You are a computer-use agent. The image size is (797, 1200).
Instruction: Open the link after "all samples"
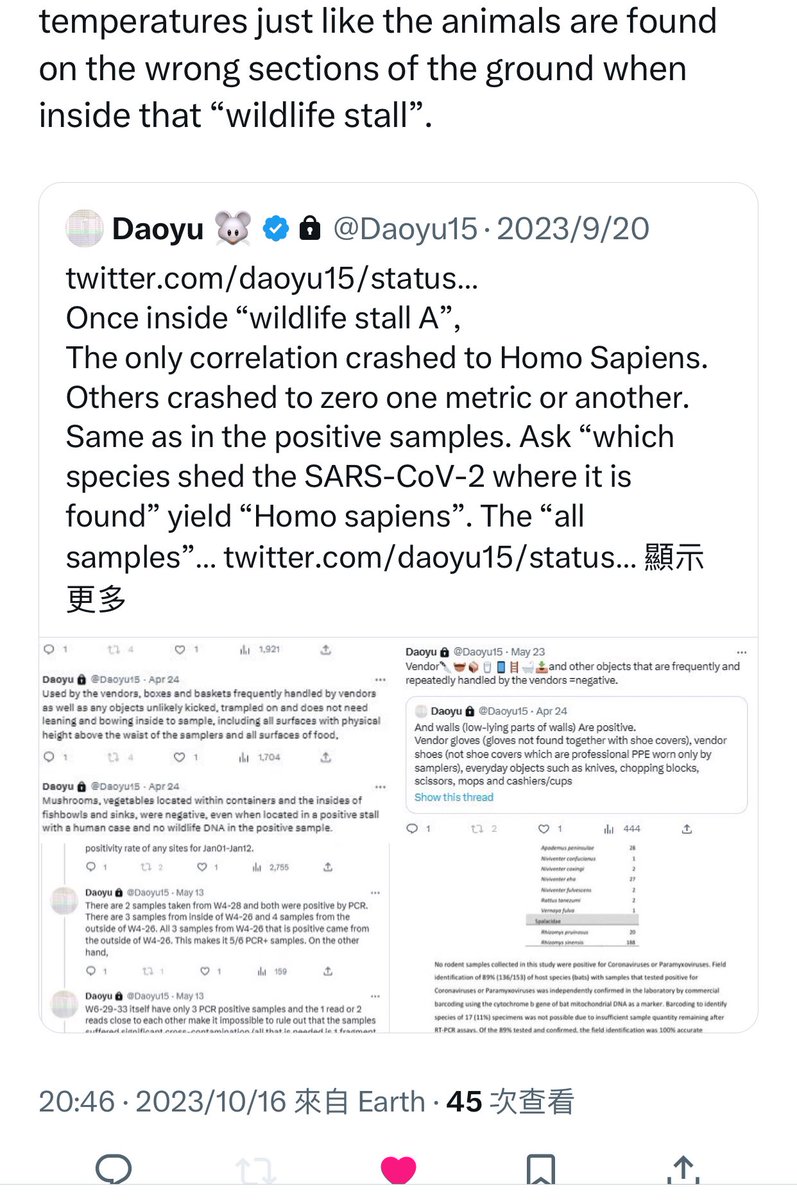pyautogui.click(x=430, y=557)
